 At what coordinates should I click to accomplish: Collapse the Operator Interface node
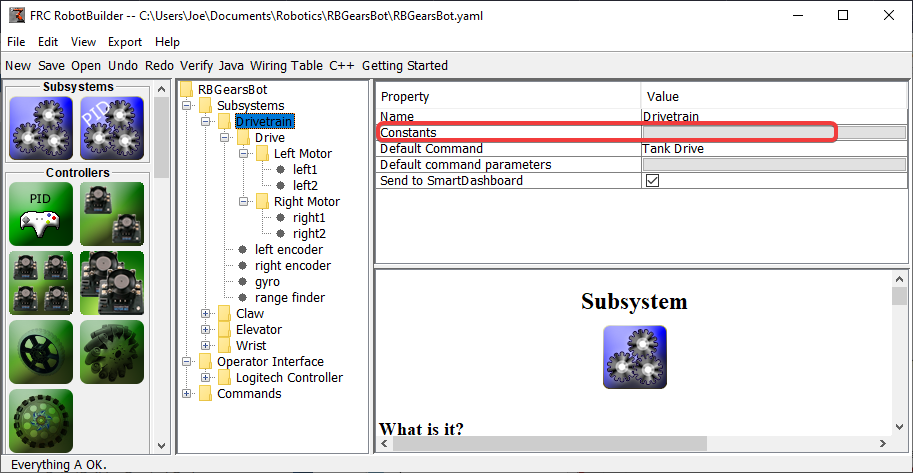pyautogui.click(x=186, y=362)
